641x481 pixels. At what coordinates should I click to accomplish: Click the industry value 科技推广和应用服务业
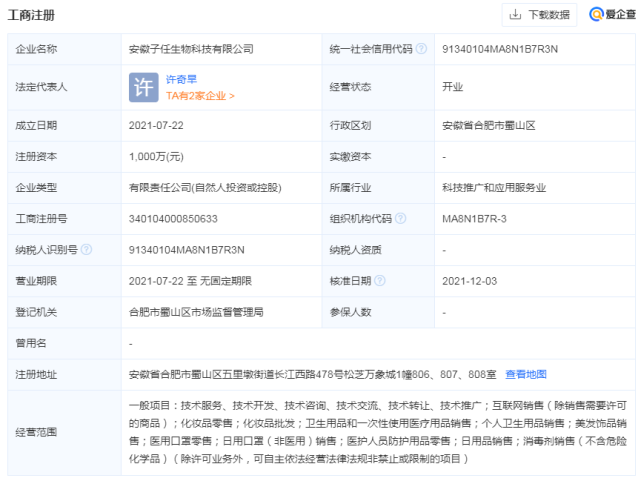tap(494, 188)
